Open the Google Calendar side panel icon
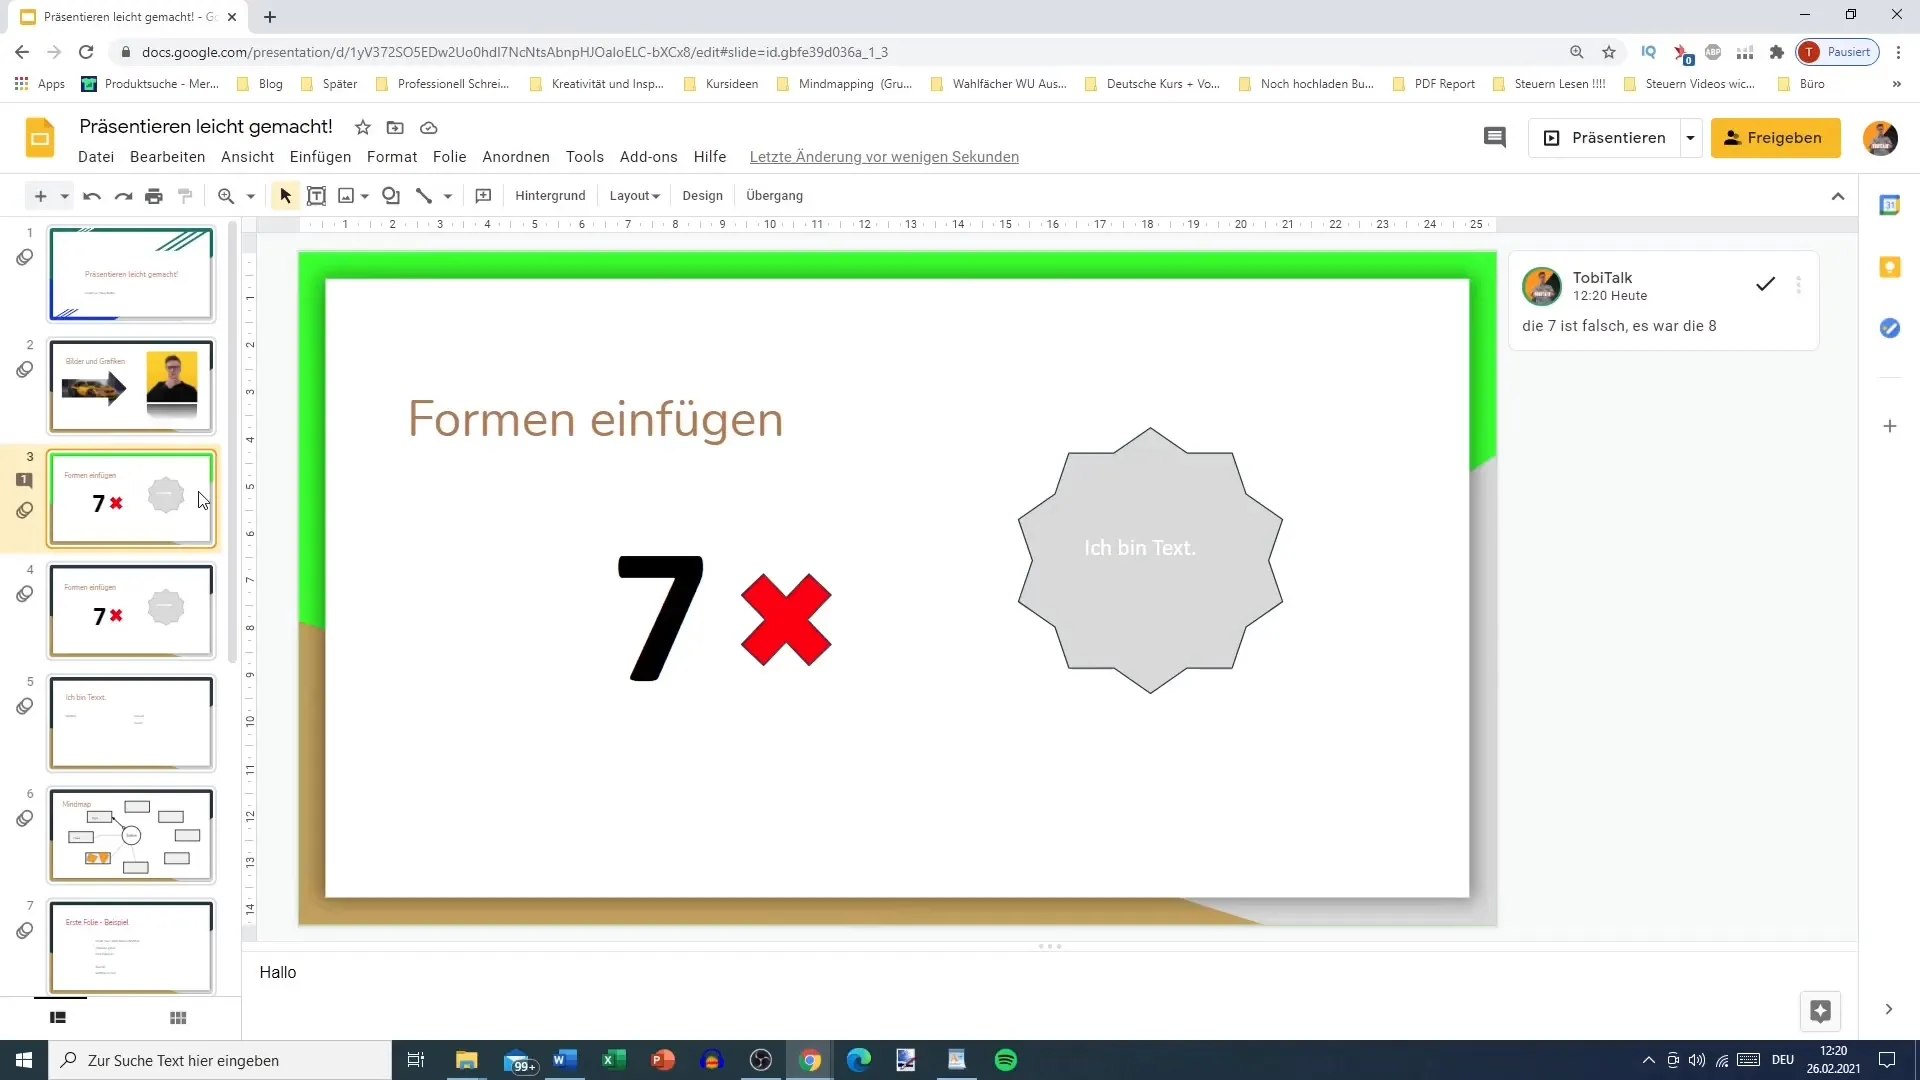Viewport: 1920px width, 1080px height. (x=1889, y=205)
